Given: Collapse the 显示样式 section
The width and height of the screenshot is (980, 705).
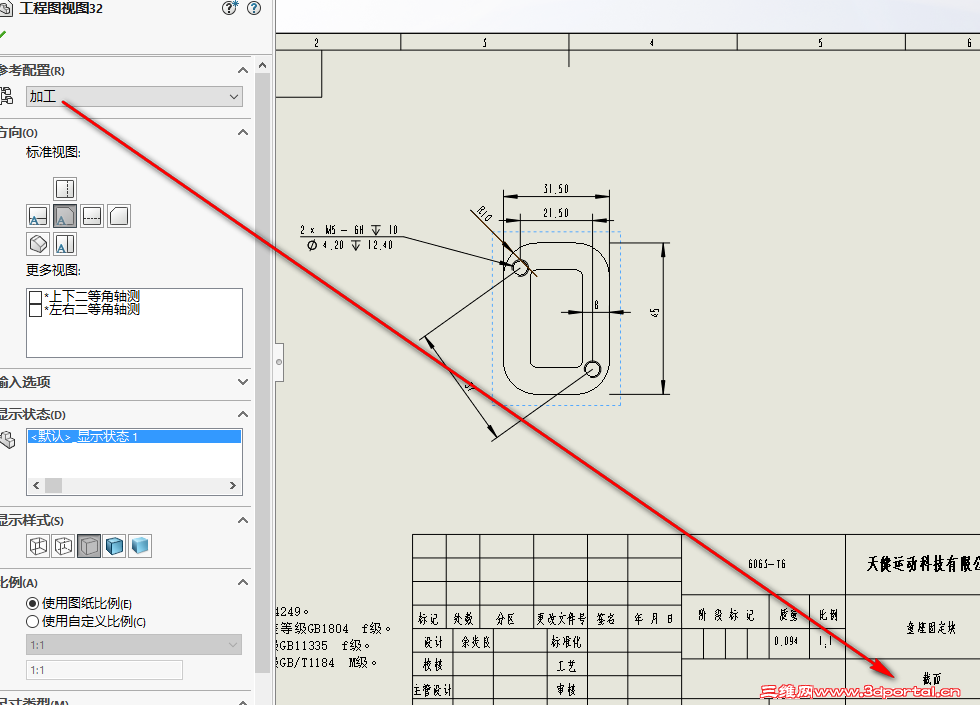Looking at the screenshot, I should (243, 520).
